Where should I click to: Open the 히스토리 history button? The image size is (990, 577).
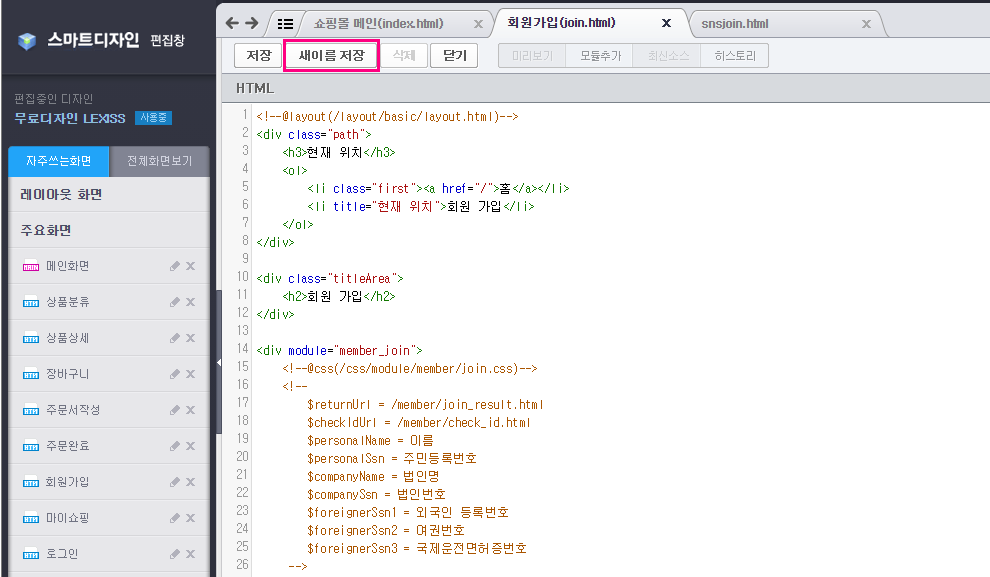[x=735, y=56]
